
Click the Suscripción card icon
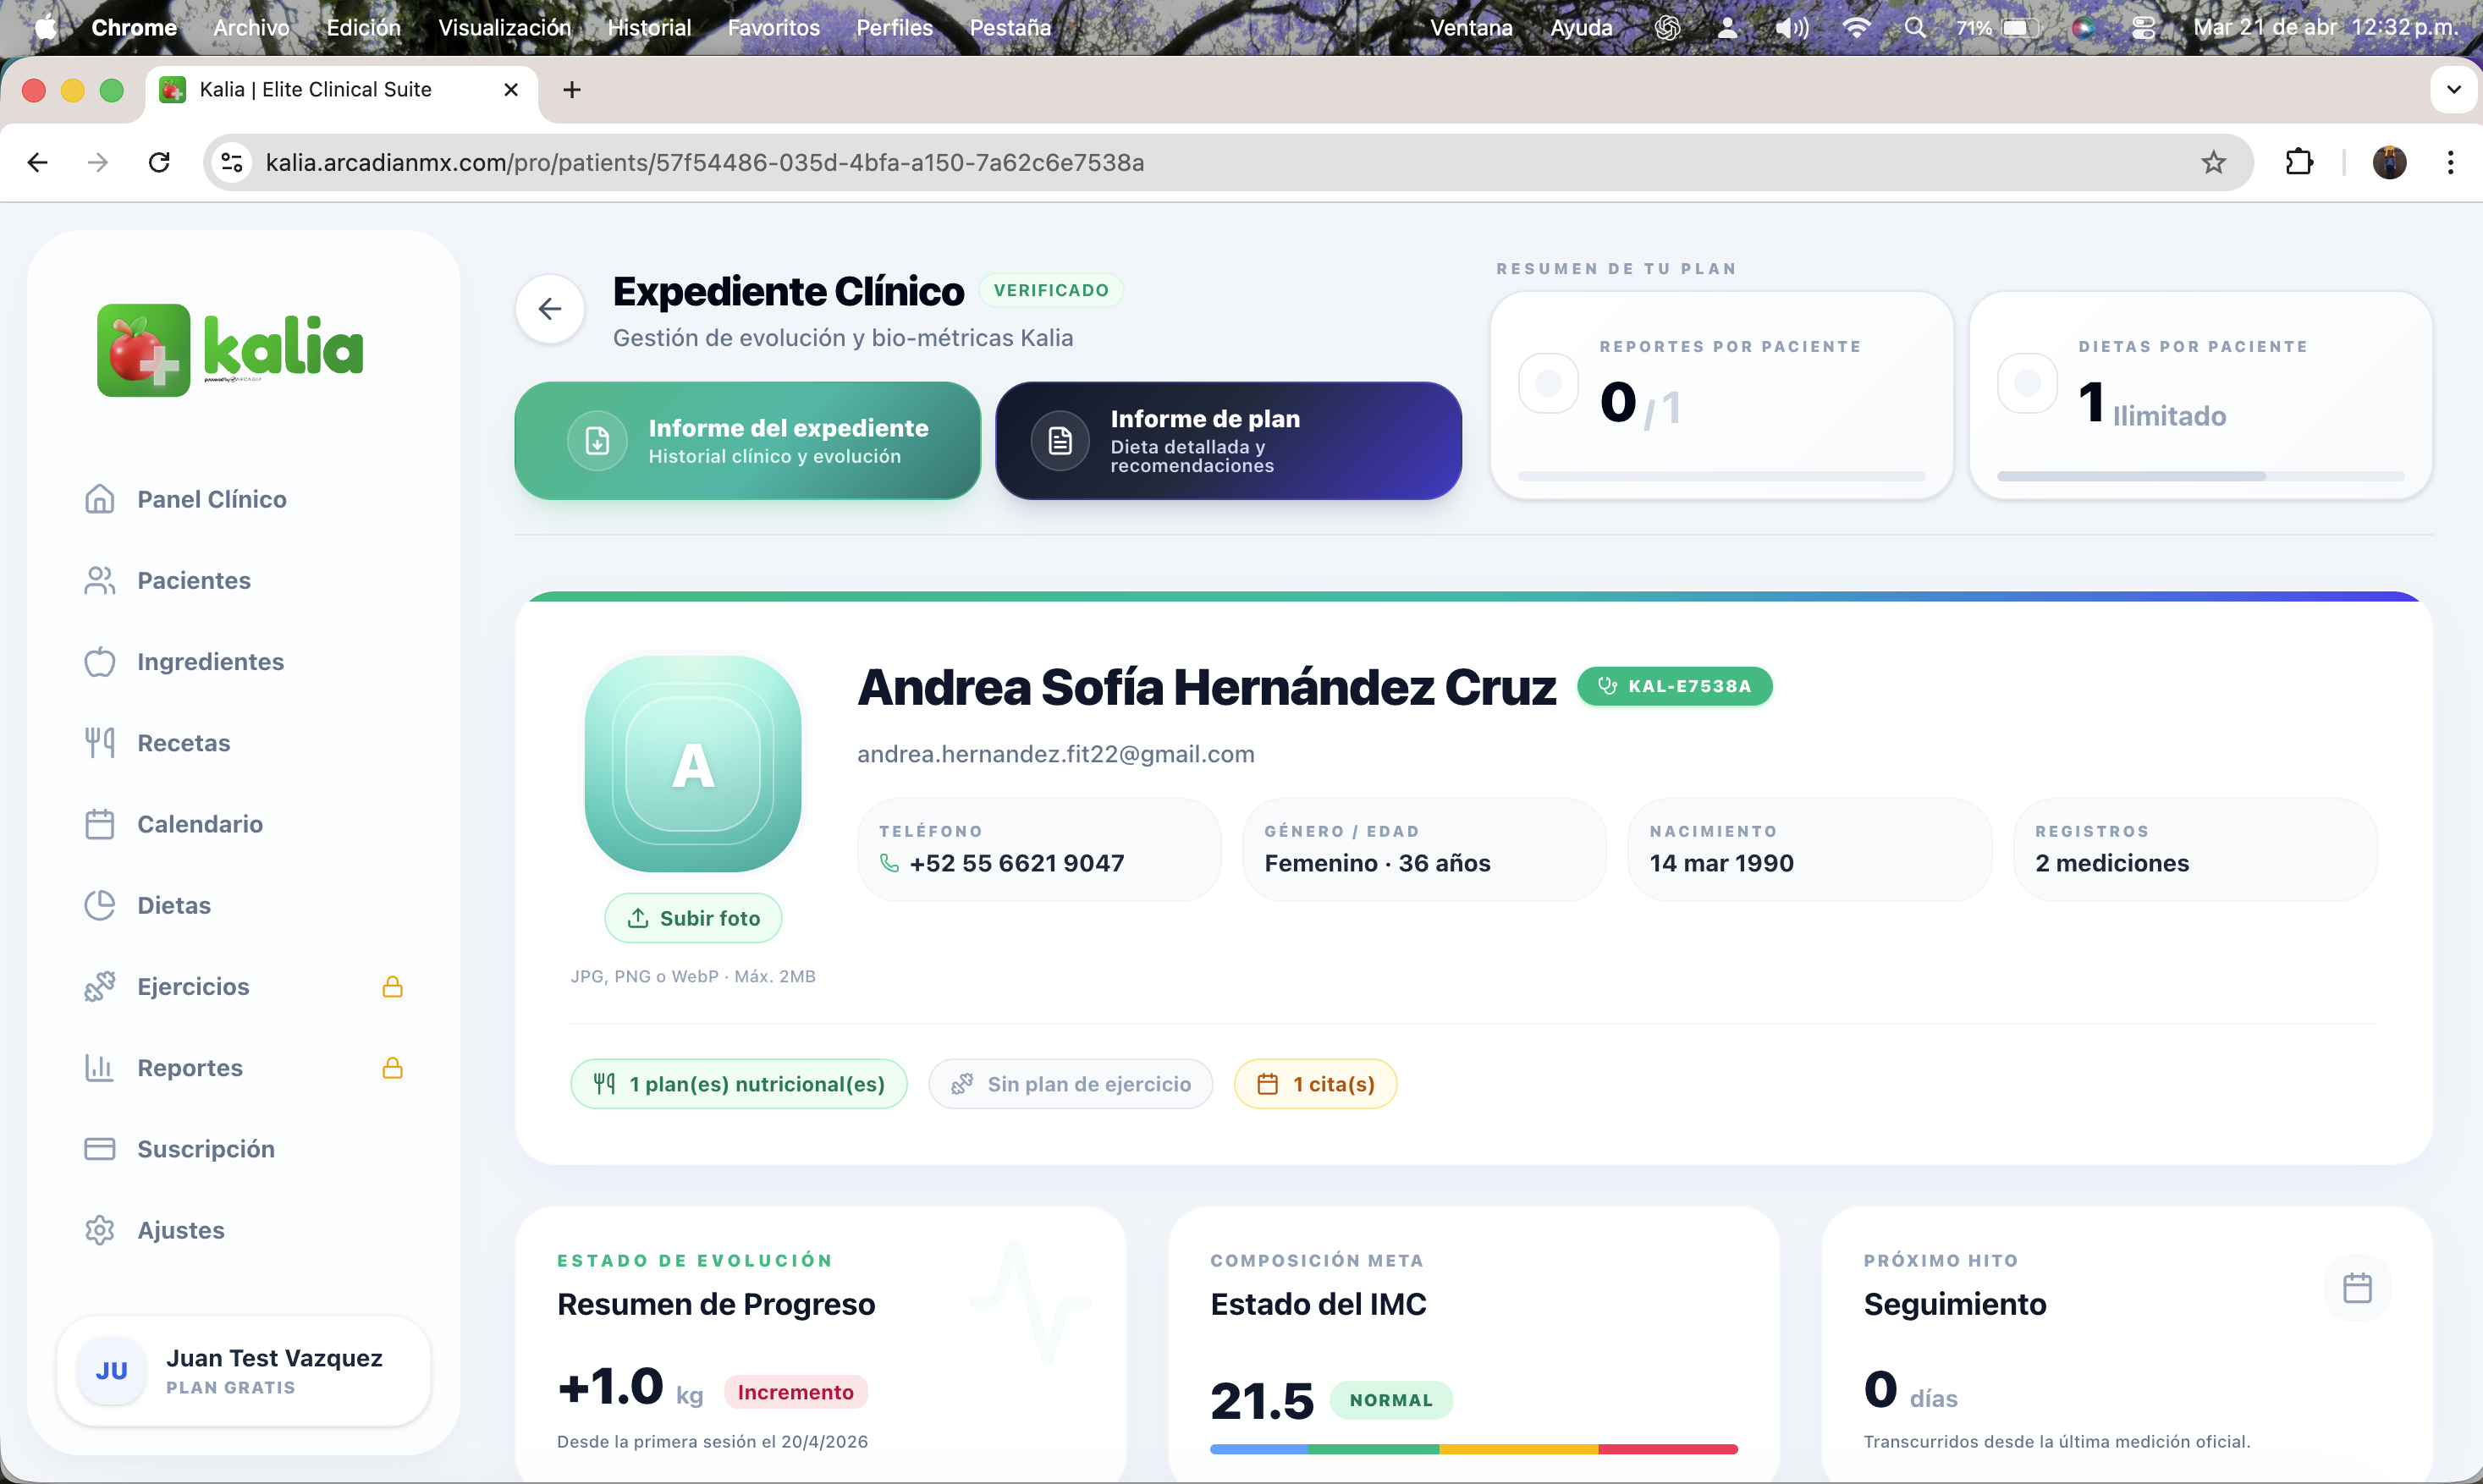coord(99,1149)
